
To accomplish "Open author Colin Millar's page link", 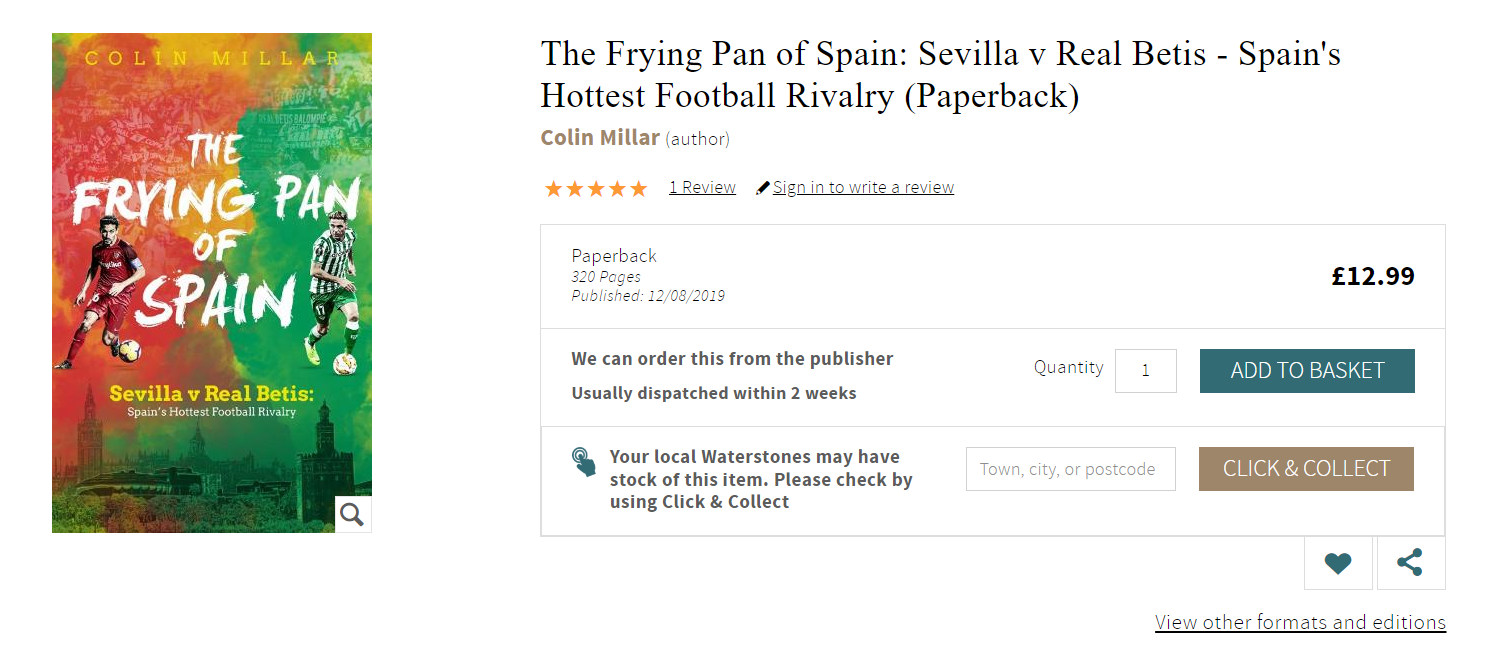I will pos(600,138).
